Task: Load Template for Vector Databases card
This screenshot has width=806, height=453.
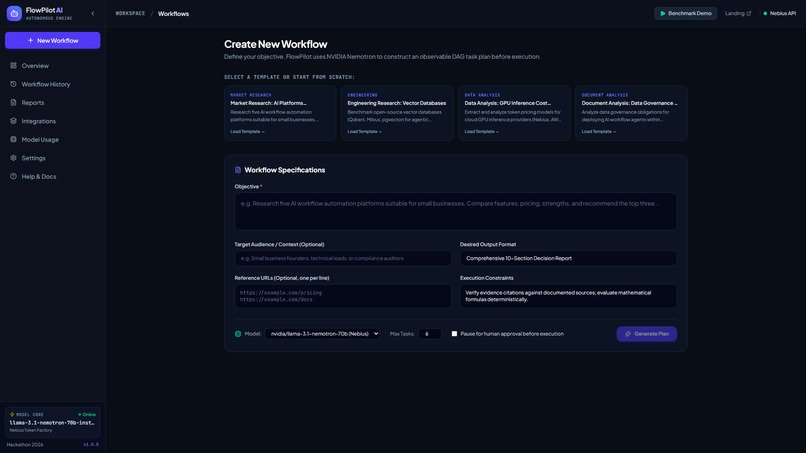Action: [x=364, y=132]
